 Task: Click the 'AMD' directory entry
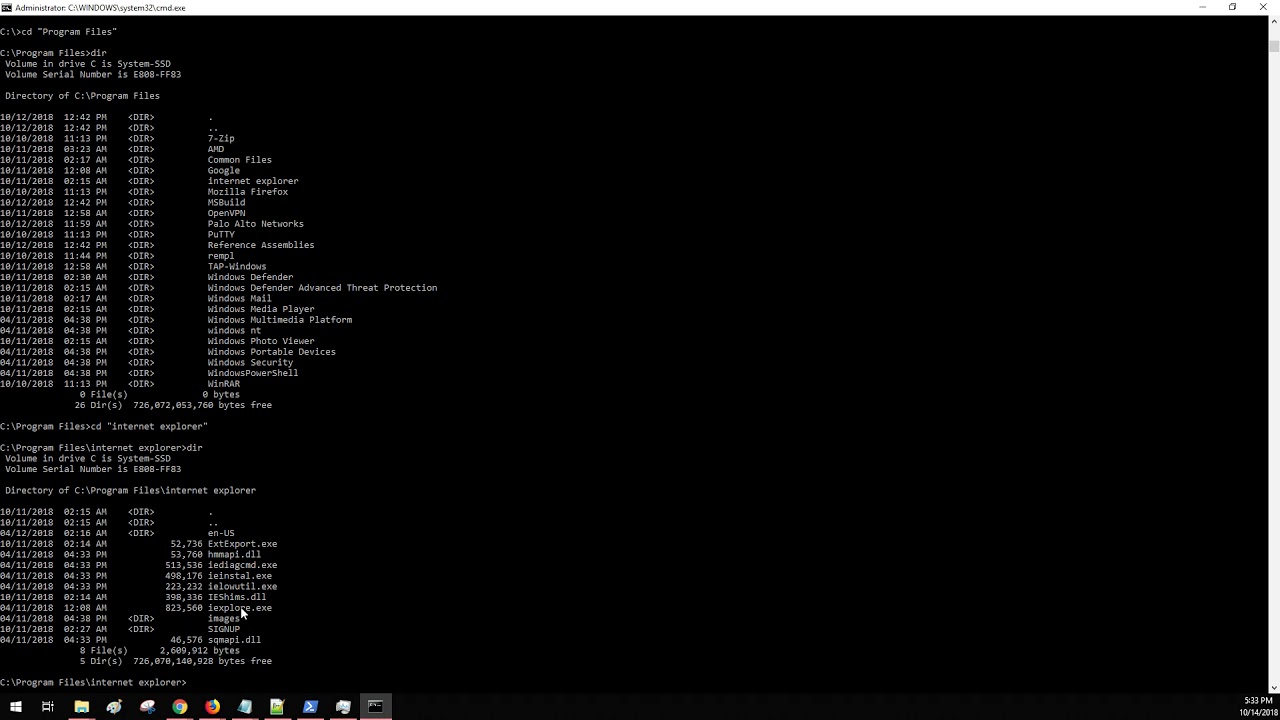point(216,149)
